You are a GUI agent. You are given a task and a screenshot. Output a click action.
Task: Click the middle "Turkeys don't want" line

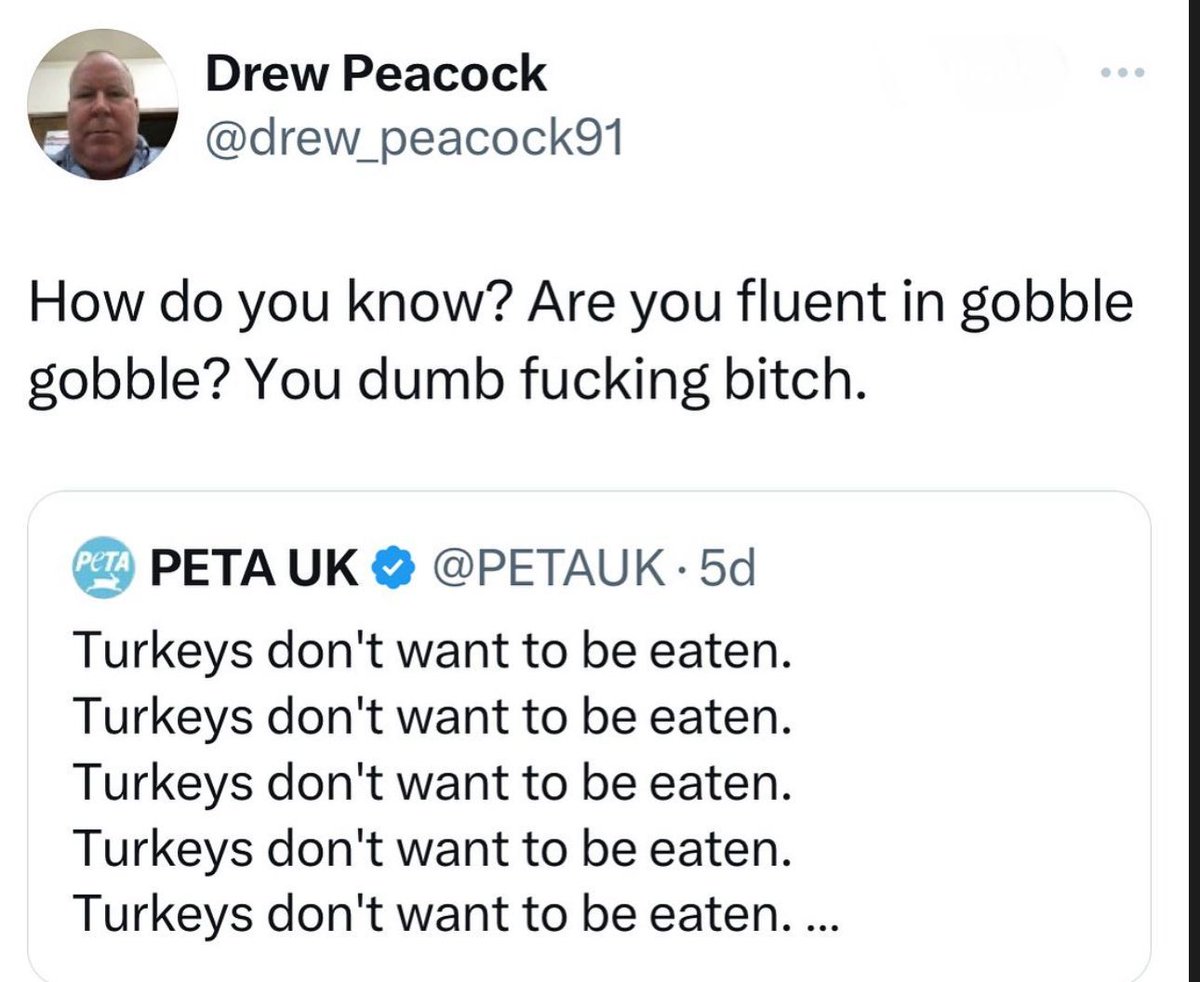coord(433,783)
